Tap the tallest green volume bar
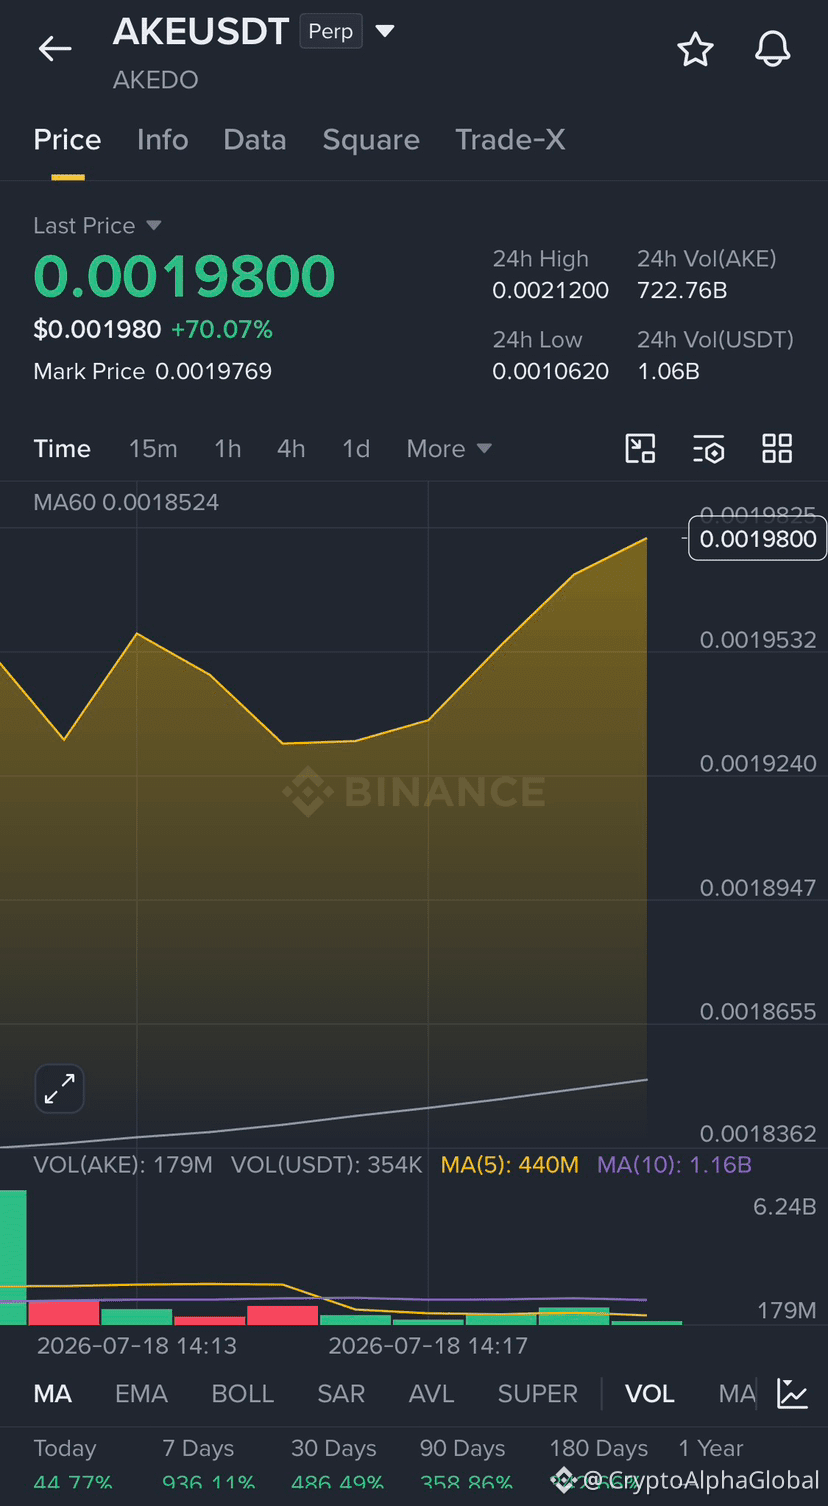 point(13,1258)
